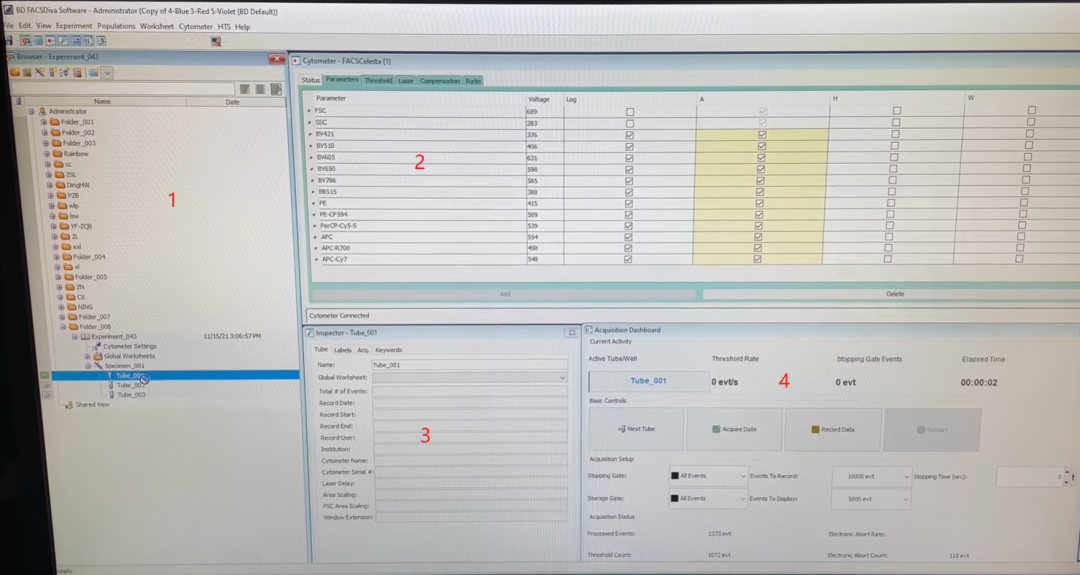Viewport: 1080px width, 575px height.
Task: Click the tube pointer icon beside Tube_003
Action: click(x=46, y=395)
